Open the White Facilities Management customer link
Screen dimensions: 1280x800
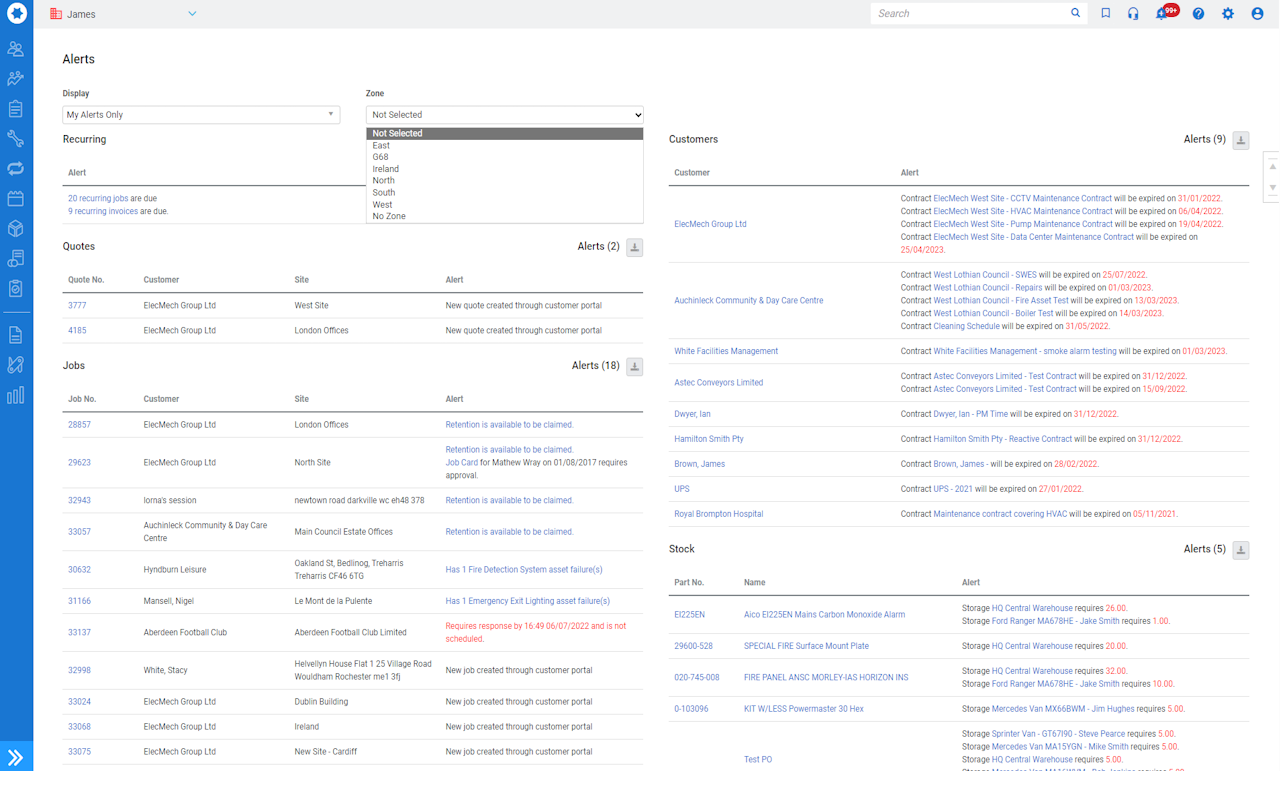[x=726, y=351]
